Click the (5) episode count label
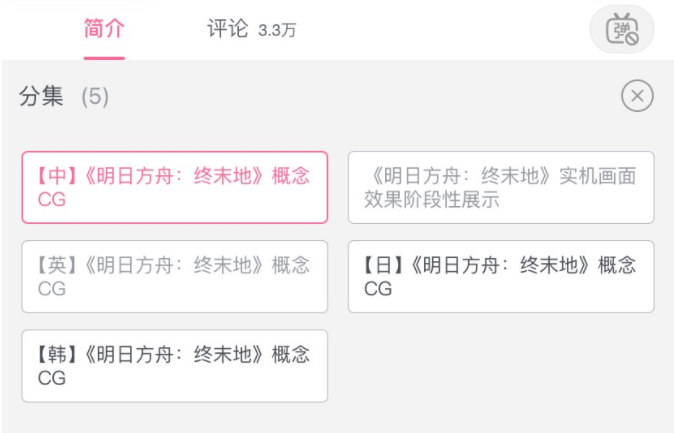 coord(95,96)
